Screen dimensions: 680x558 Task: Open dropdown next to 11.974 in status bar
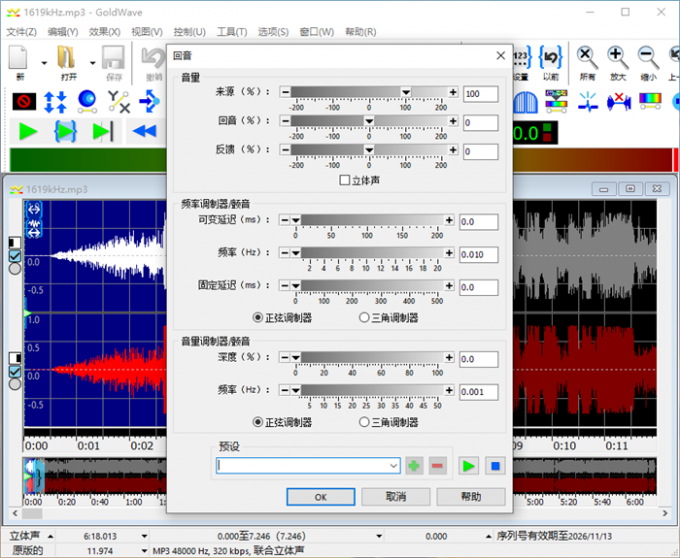(x=144, y=551)
